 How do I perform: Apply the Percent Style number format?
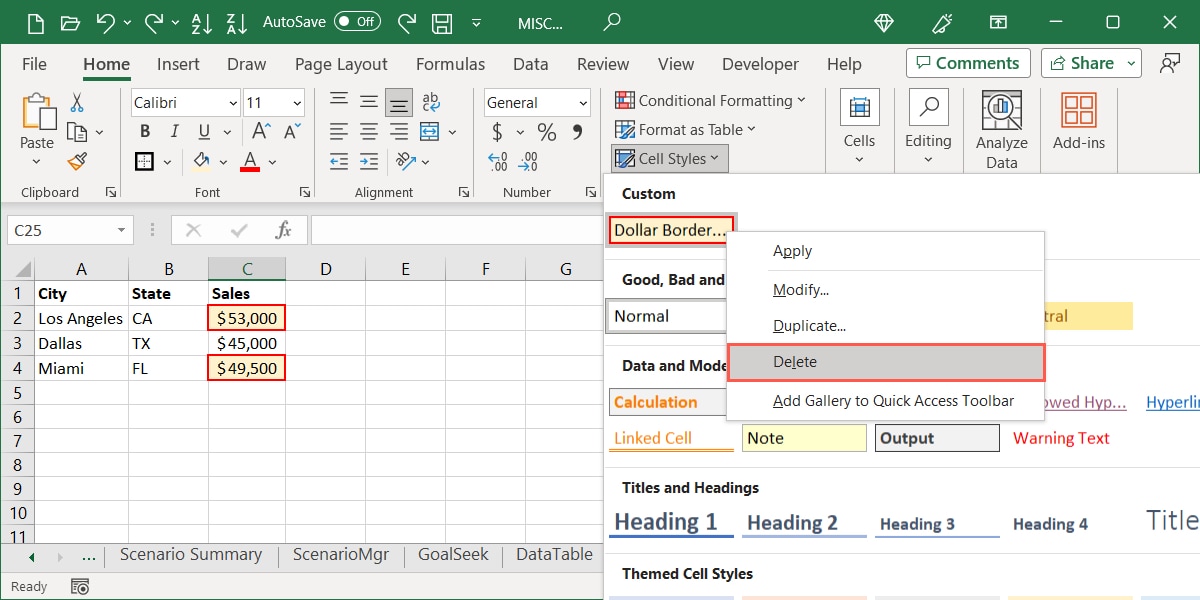pos(546,131)
